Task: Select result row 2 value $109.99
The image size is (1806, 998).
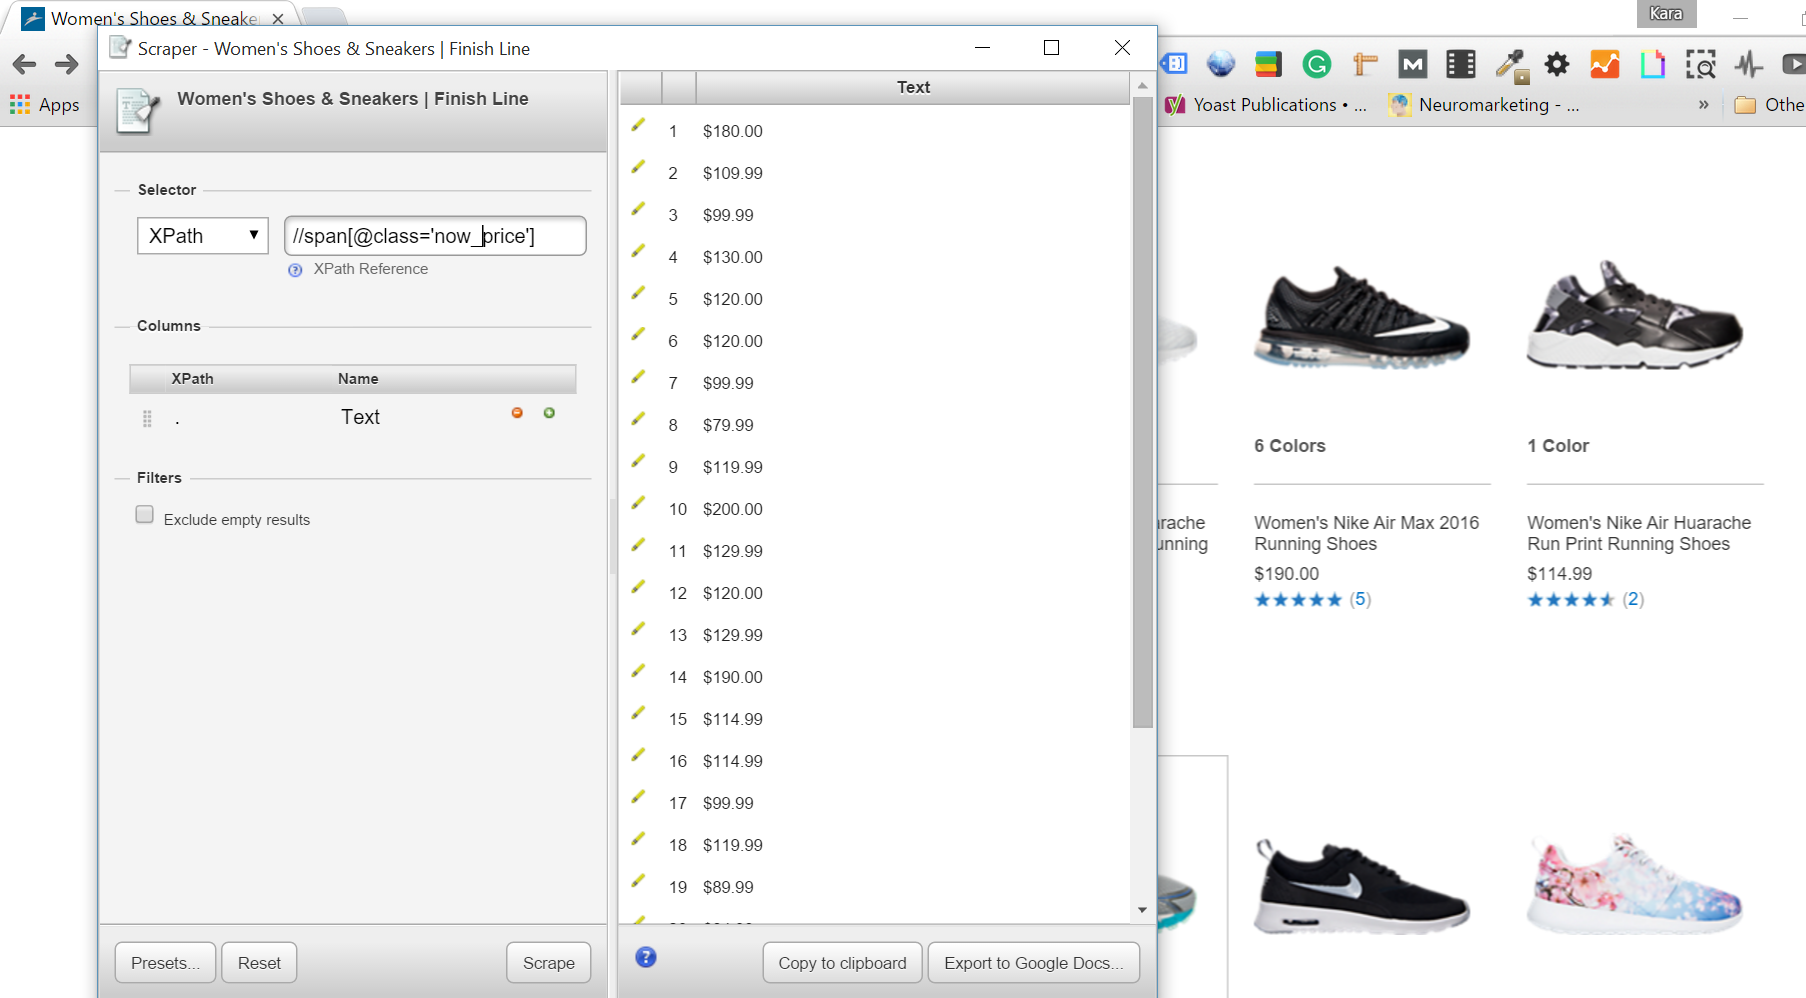Action: [x=733, y=173]
